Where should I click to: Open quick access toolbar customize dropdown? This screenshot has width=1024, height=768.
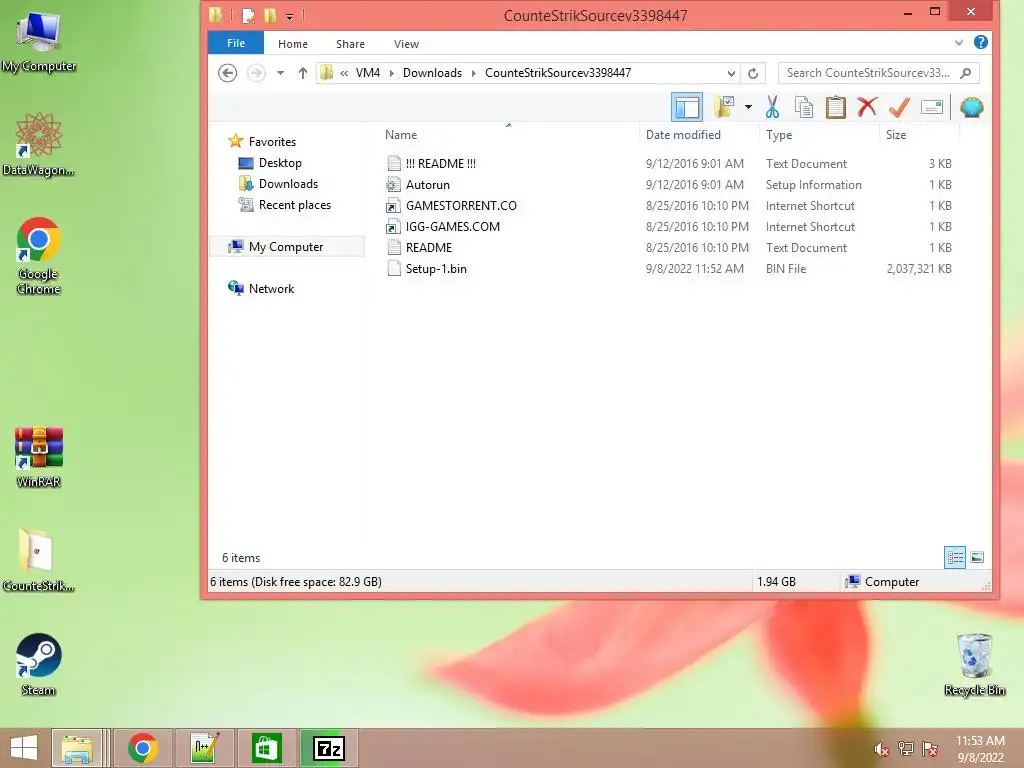coord(289,16)
